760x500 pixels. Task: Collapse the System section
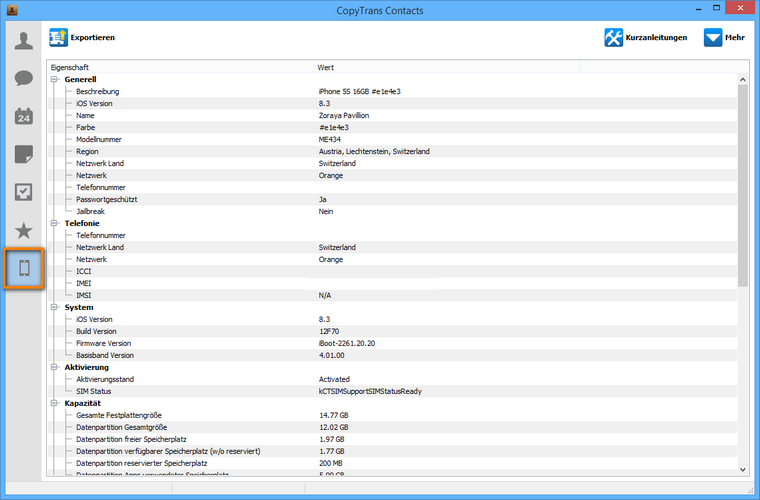[54, 307]
